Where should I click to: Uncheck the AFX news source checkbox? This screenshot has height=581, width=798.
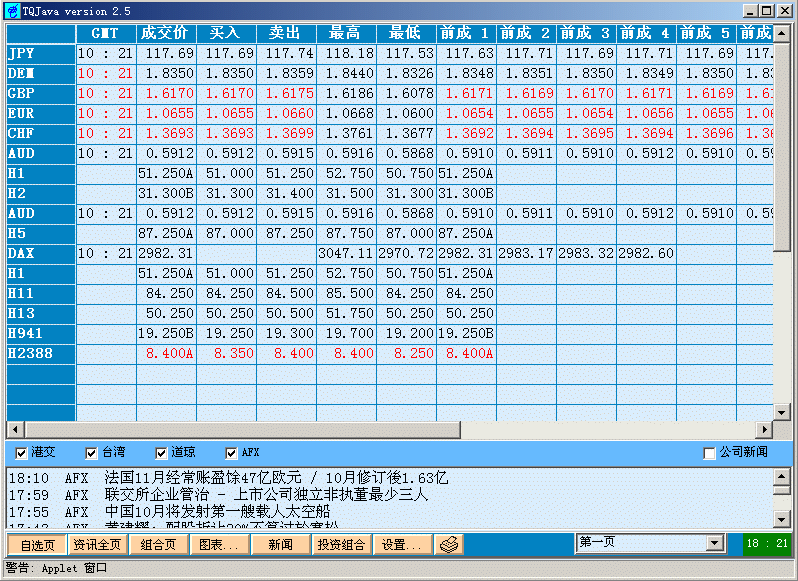pyautogui.click(x=231, y=453)
